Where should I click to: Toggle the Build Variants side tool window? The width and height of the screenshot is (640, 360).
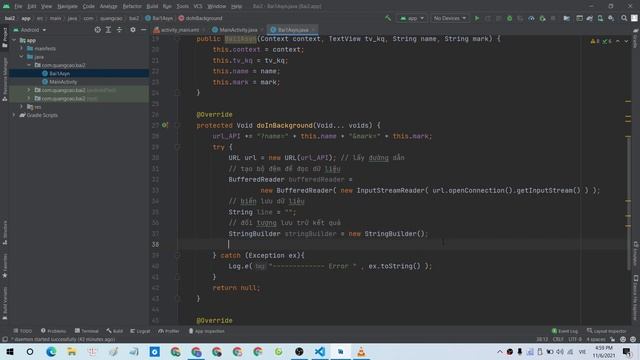click(5, 303)
